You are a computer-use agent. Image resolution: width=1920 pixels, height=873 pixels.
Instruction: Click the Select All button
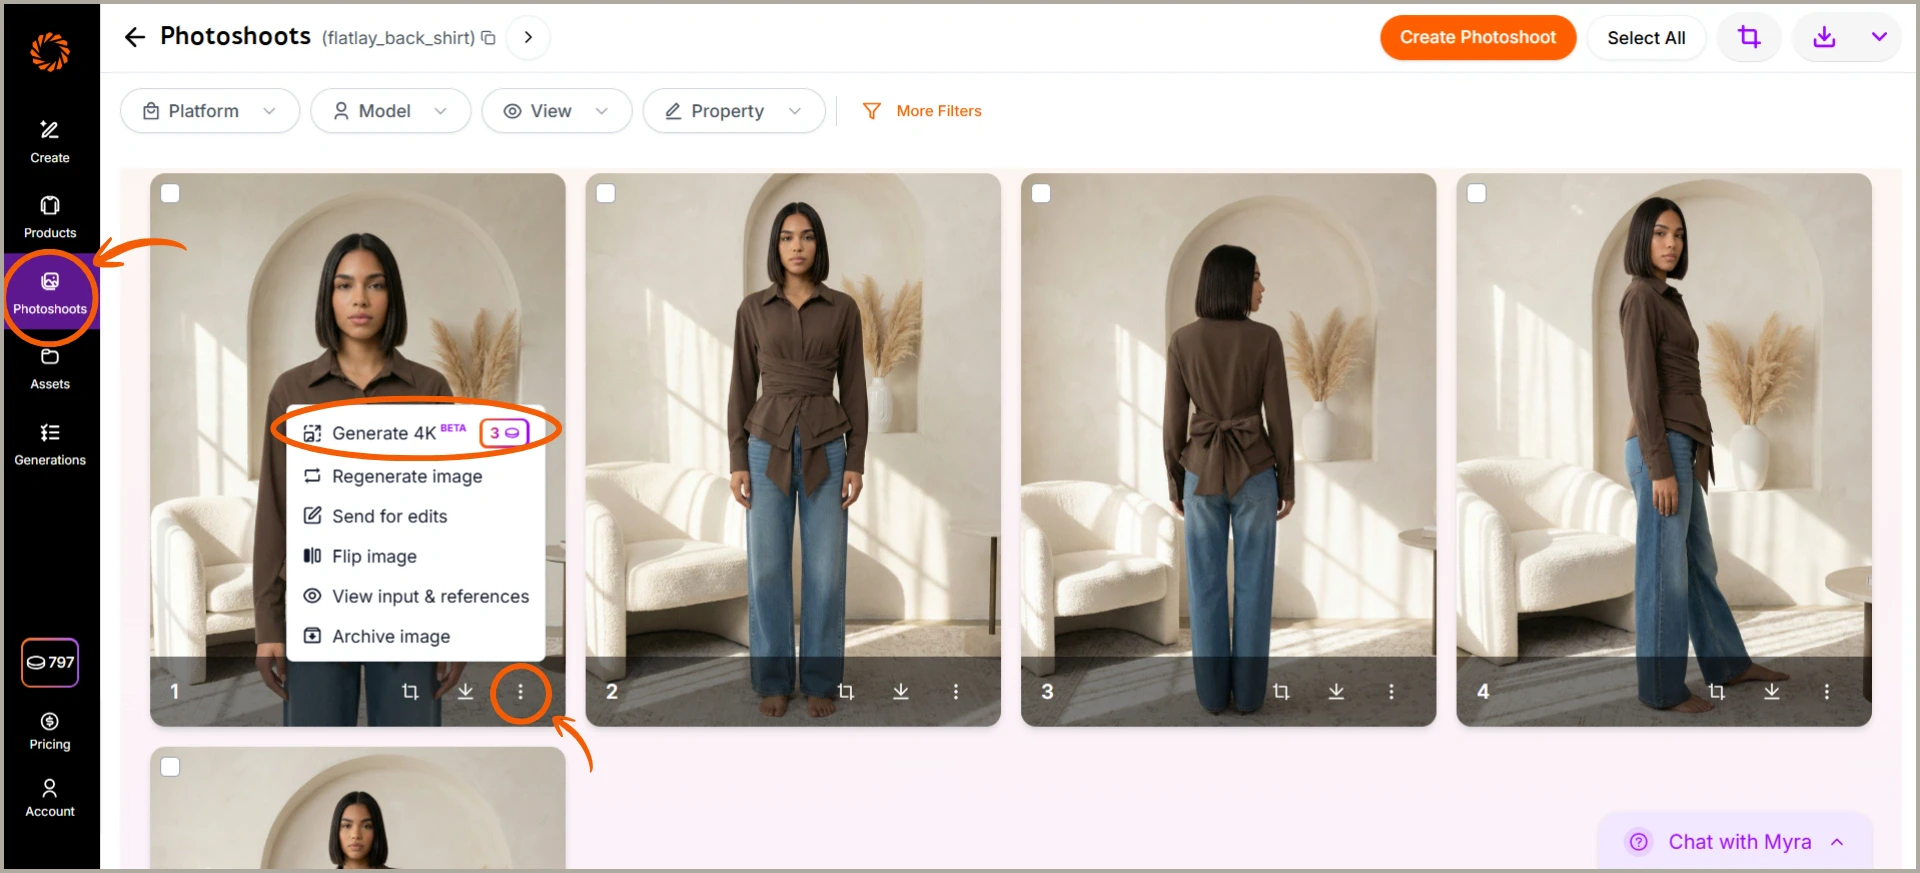point(1646,38)
